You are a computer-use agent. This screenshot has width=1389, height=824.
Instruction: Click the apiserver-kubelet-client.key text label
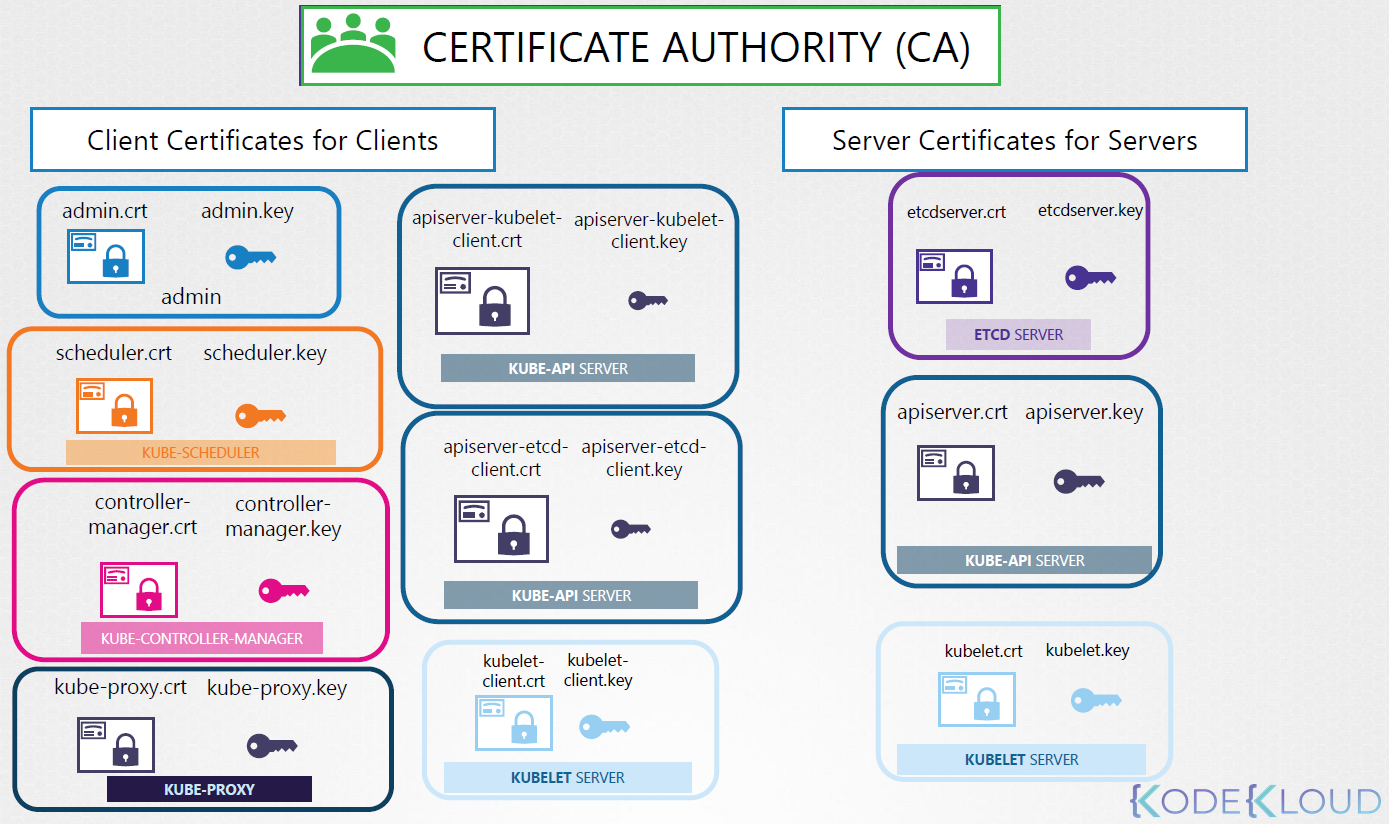coord(649,231)
